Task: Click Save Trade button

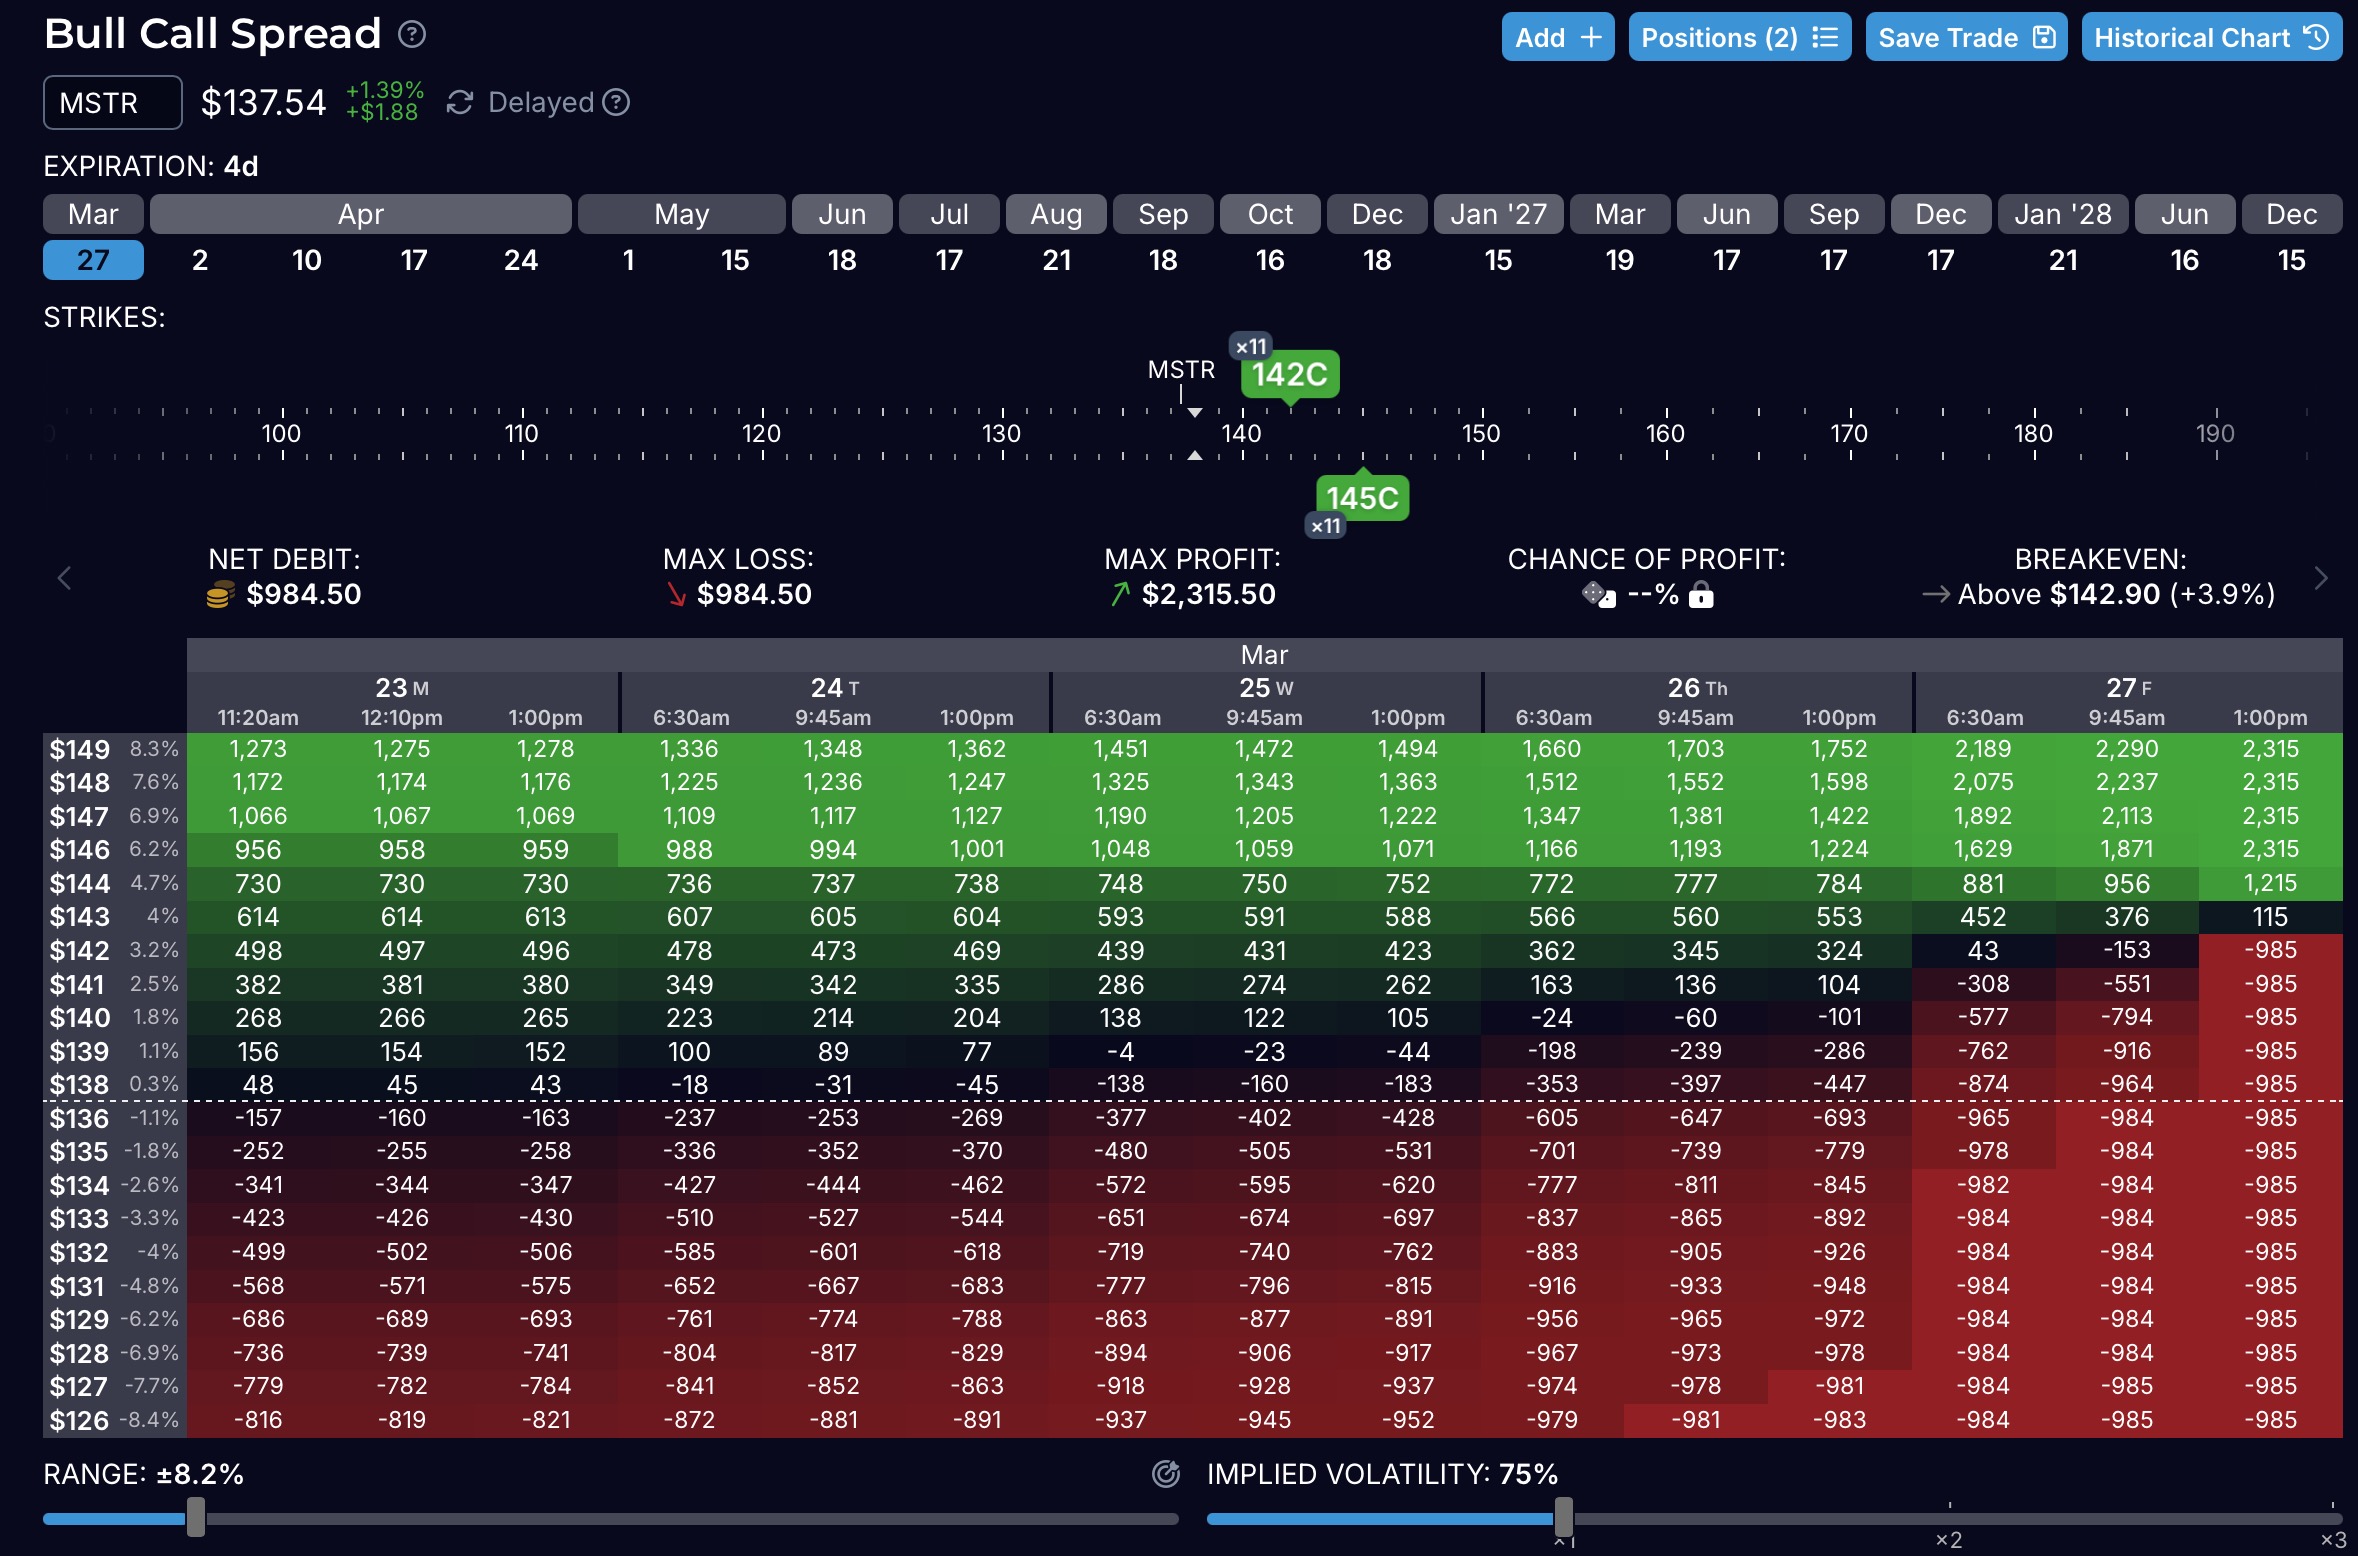Action: (x=1965, y=38)
